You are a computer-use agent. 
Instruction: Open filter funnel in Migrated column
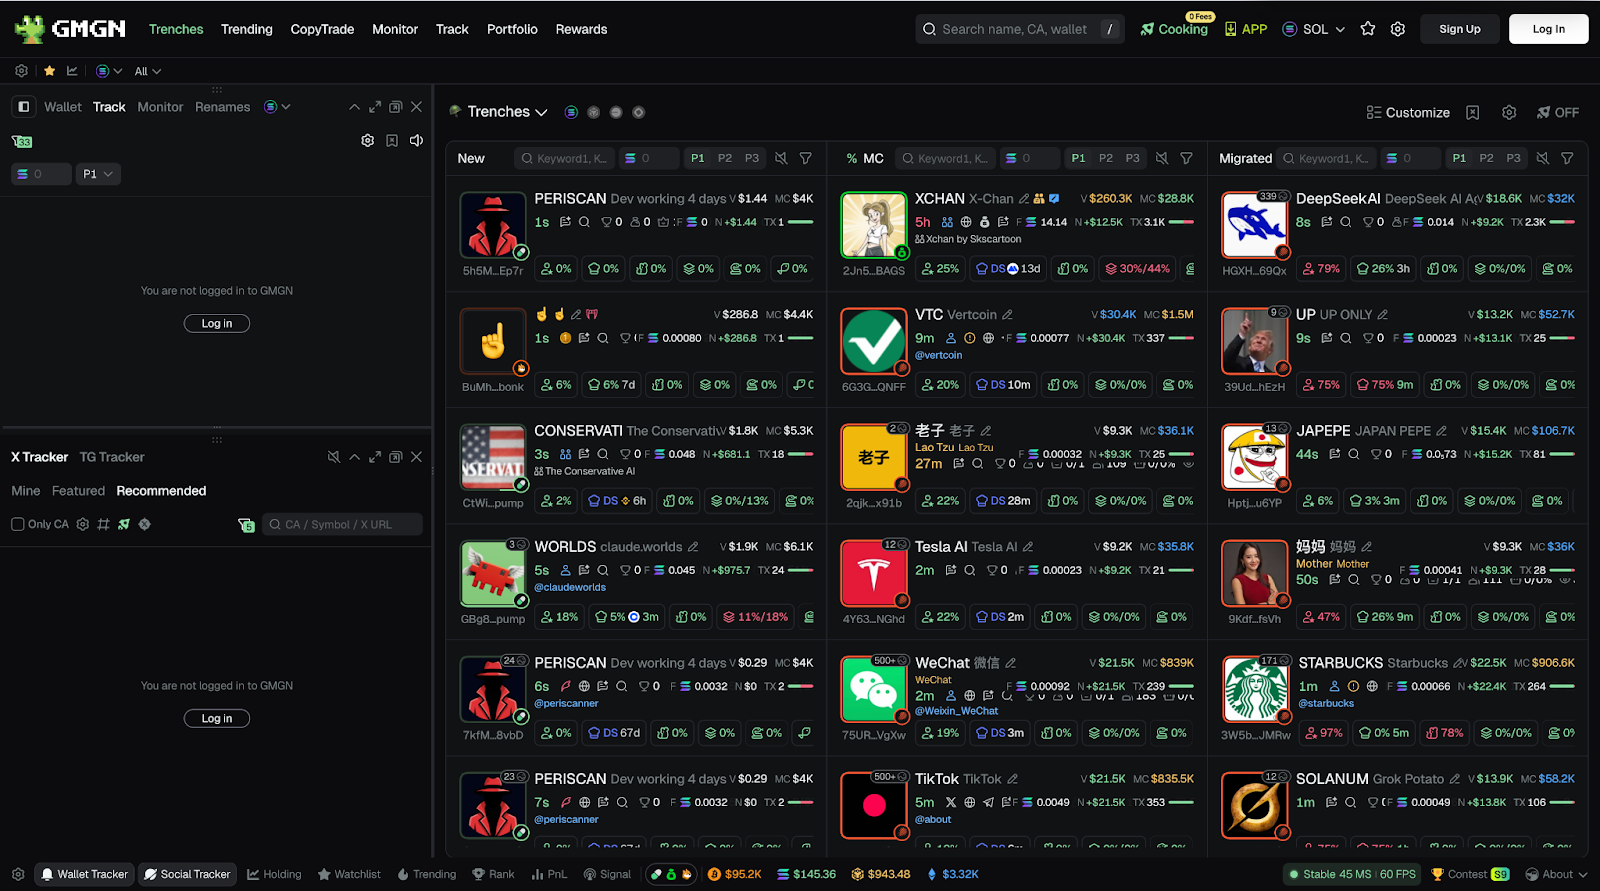1568,158
